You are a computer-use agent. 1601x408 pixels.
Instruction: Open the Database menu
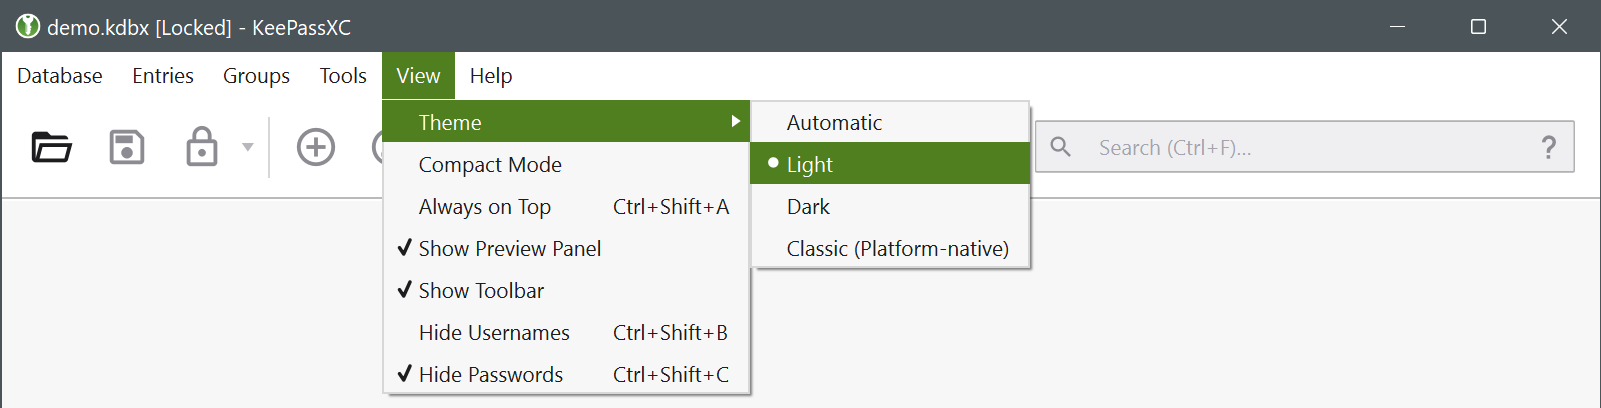(60, 76)
